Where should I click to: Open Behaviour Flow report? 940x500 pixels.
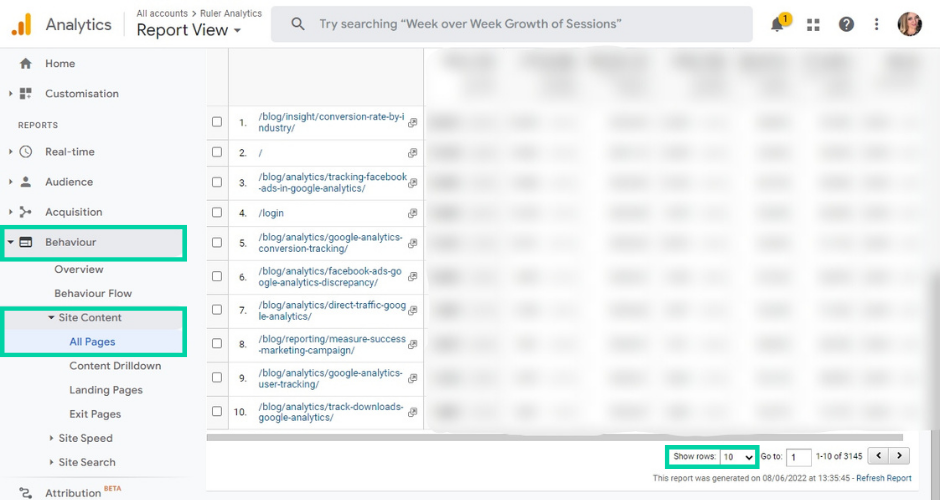[93, 293]
